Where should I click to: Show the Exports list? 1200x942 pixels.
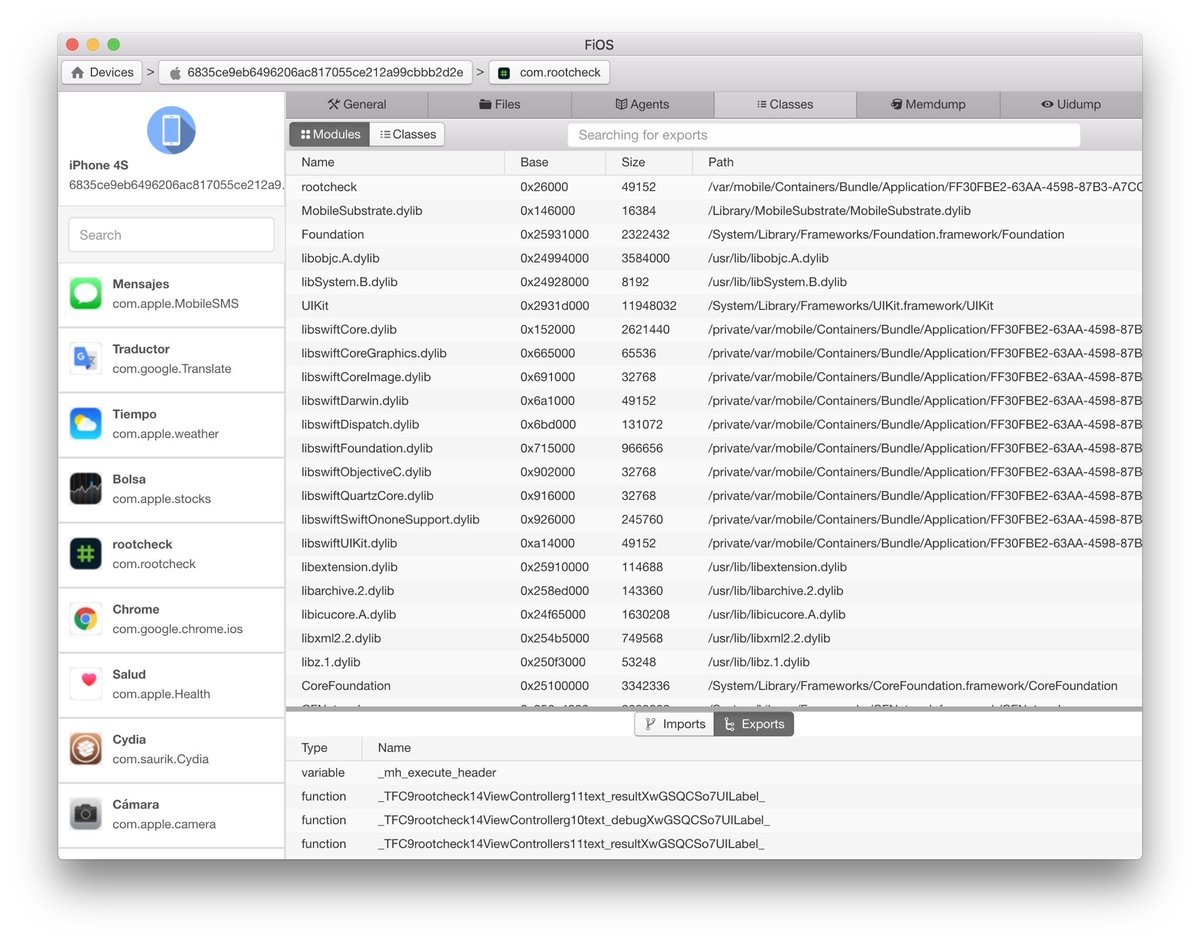(754, 724)
